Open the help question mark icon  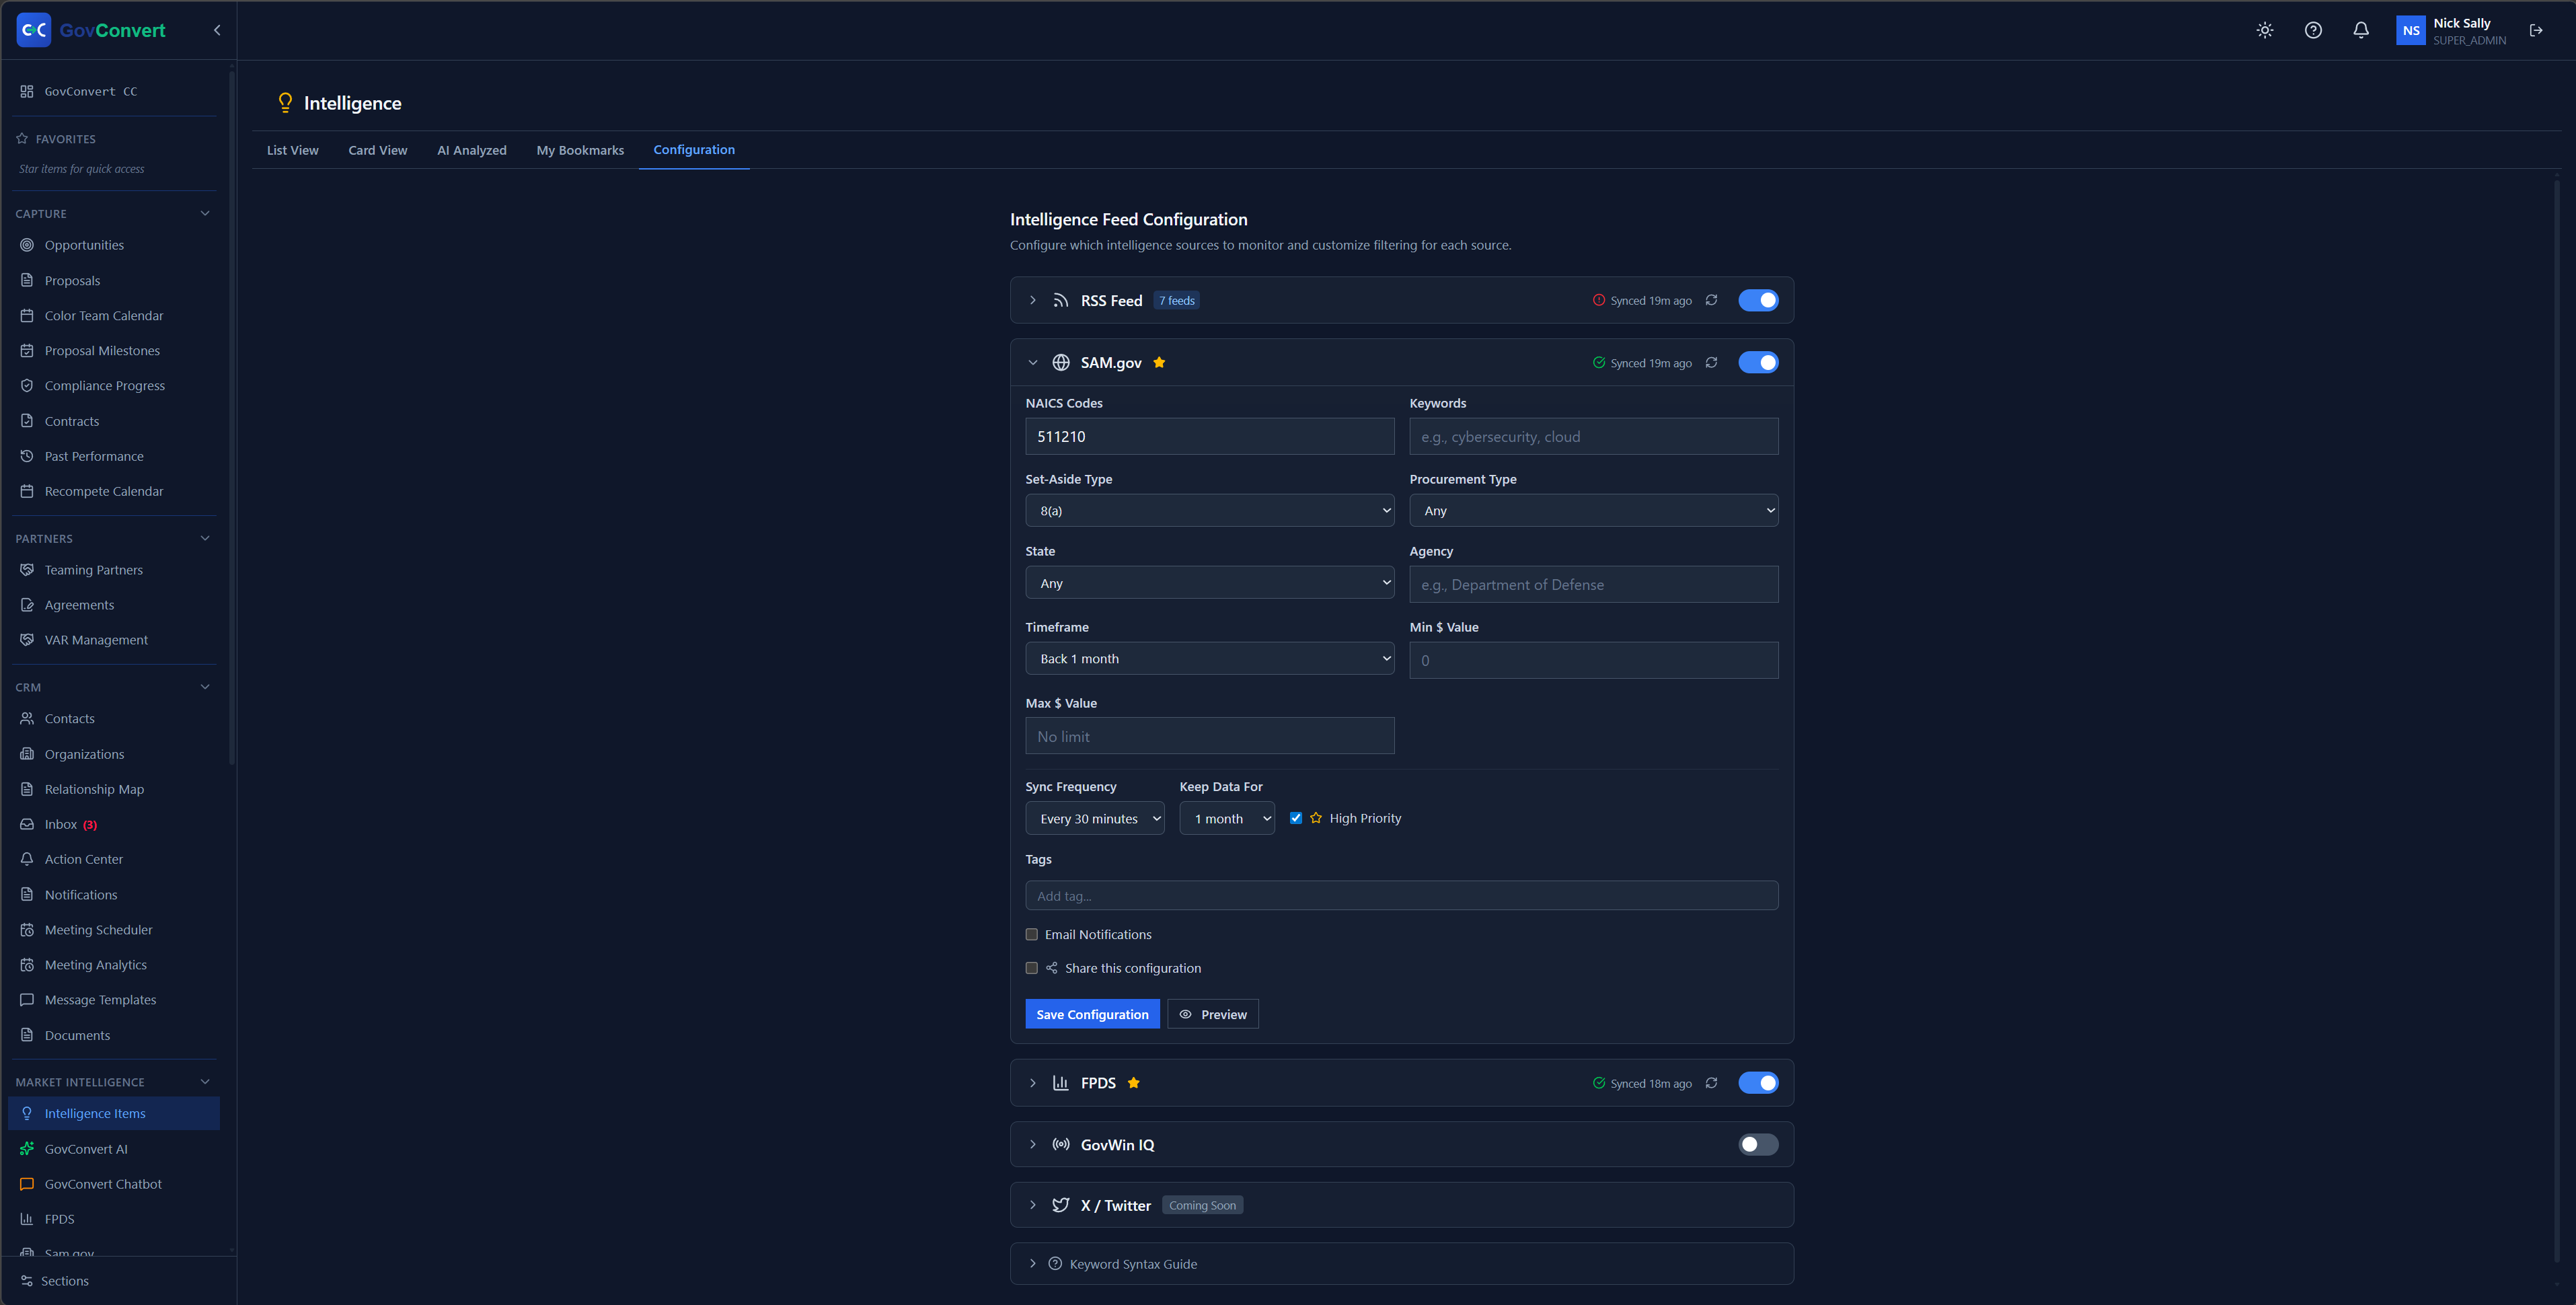point(2313,30)
